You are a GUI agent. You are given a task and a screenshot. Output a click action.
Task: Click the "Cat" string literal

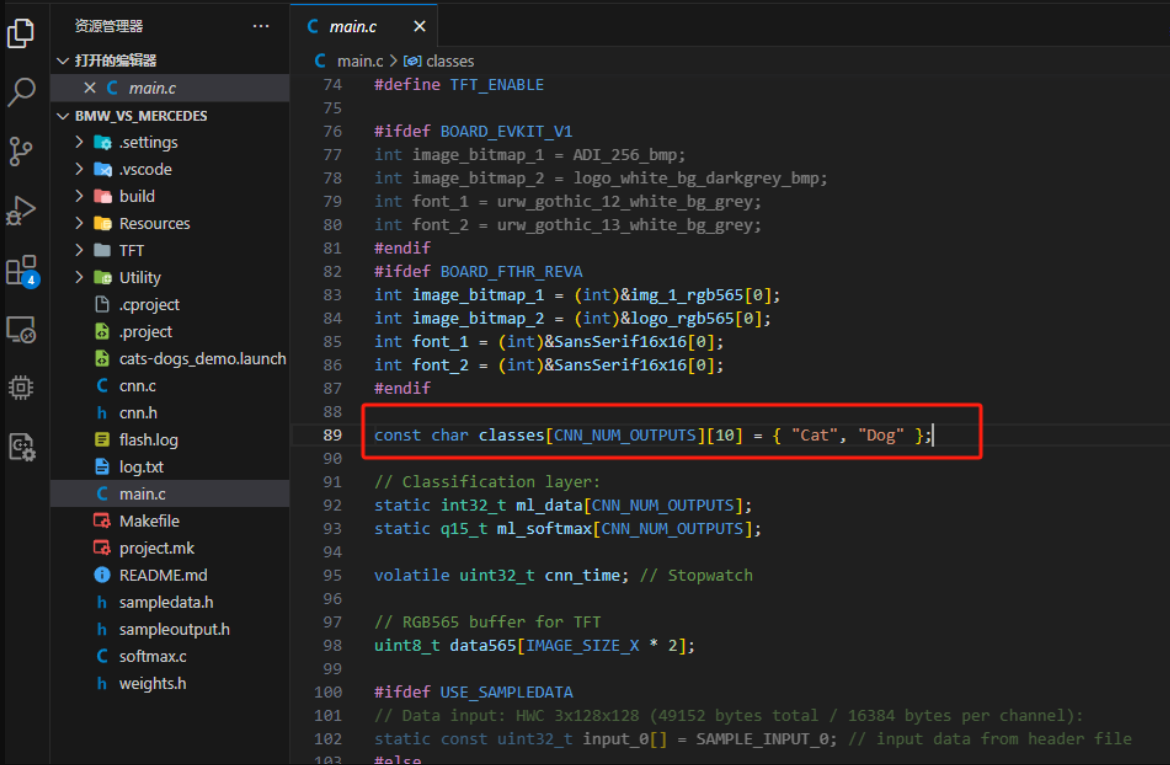point(814,435)
